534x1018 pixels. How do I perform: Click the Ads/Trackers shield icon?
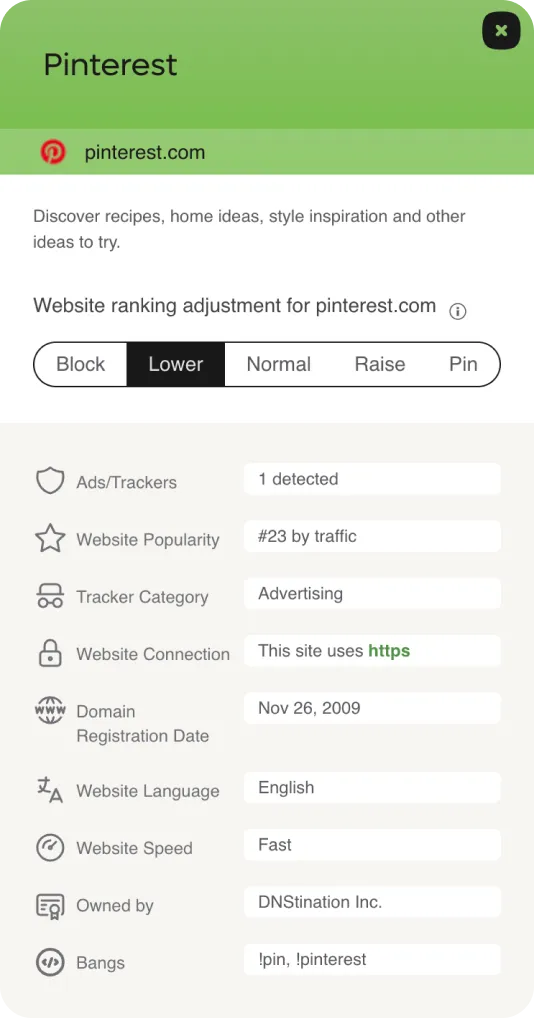point(50,482)
